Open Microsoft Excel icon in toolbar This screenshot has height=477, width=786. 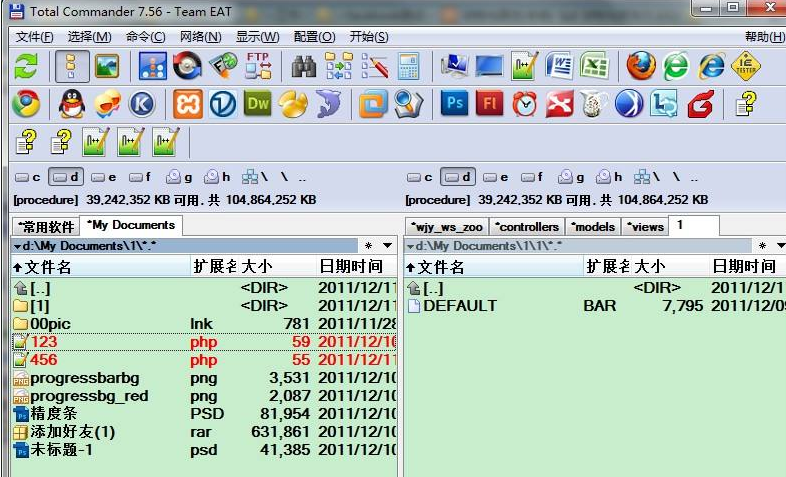coord(595,66)
